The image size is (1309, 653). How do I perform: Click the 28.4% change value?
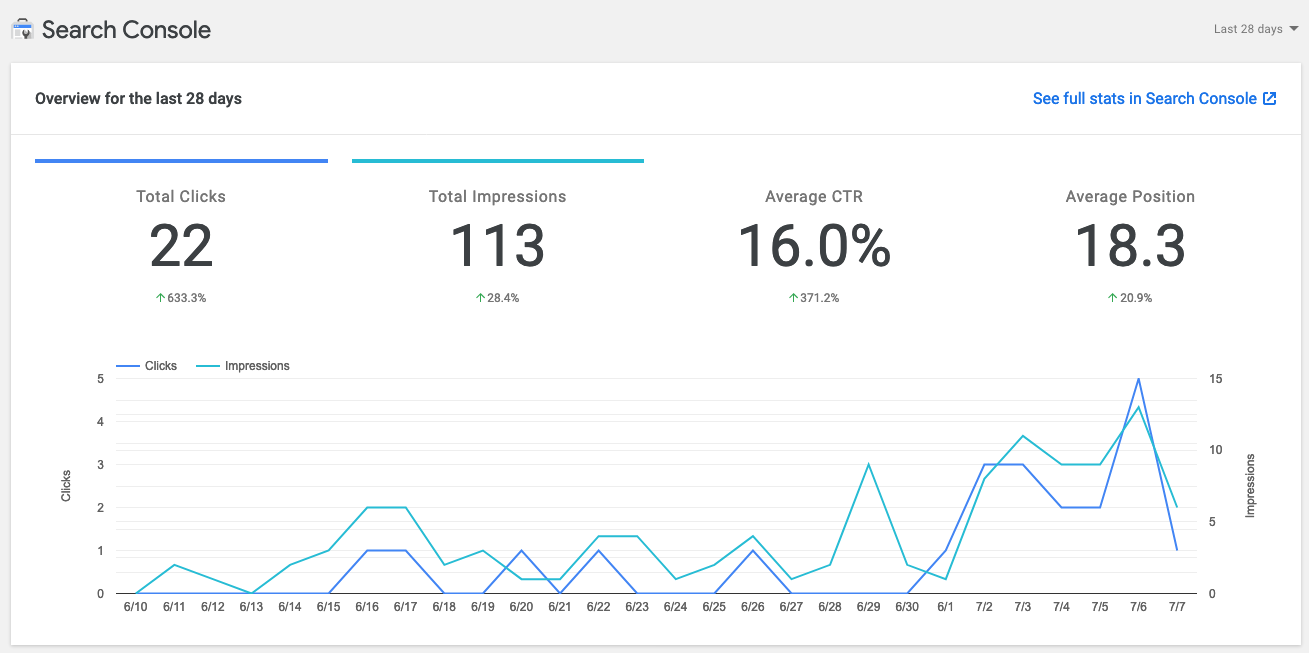pos(504,298)
